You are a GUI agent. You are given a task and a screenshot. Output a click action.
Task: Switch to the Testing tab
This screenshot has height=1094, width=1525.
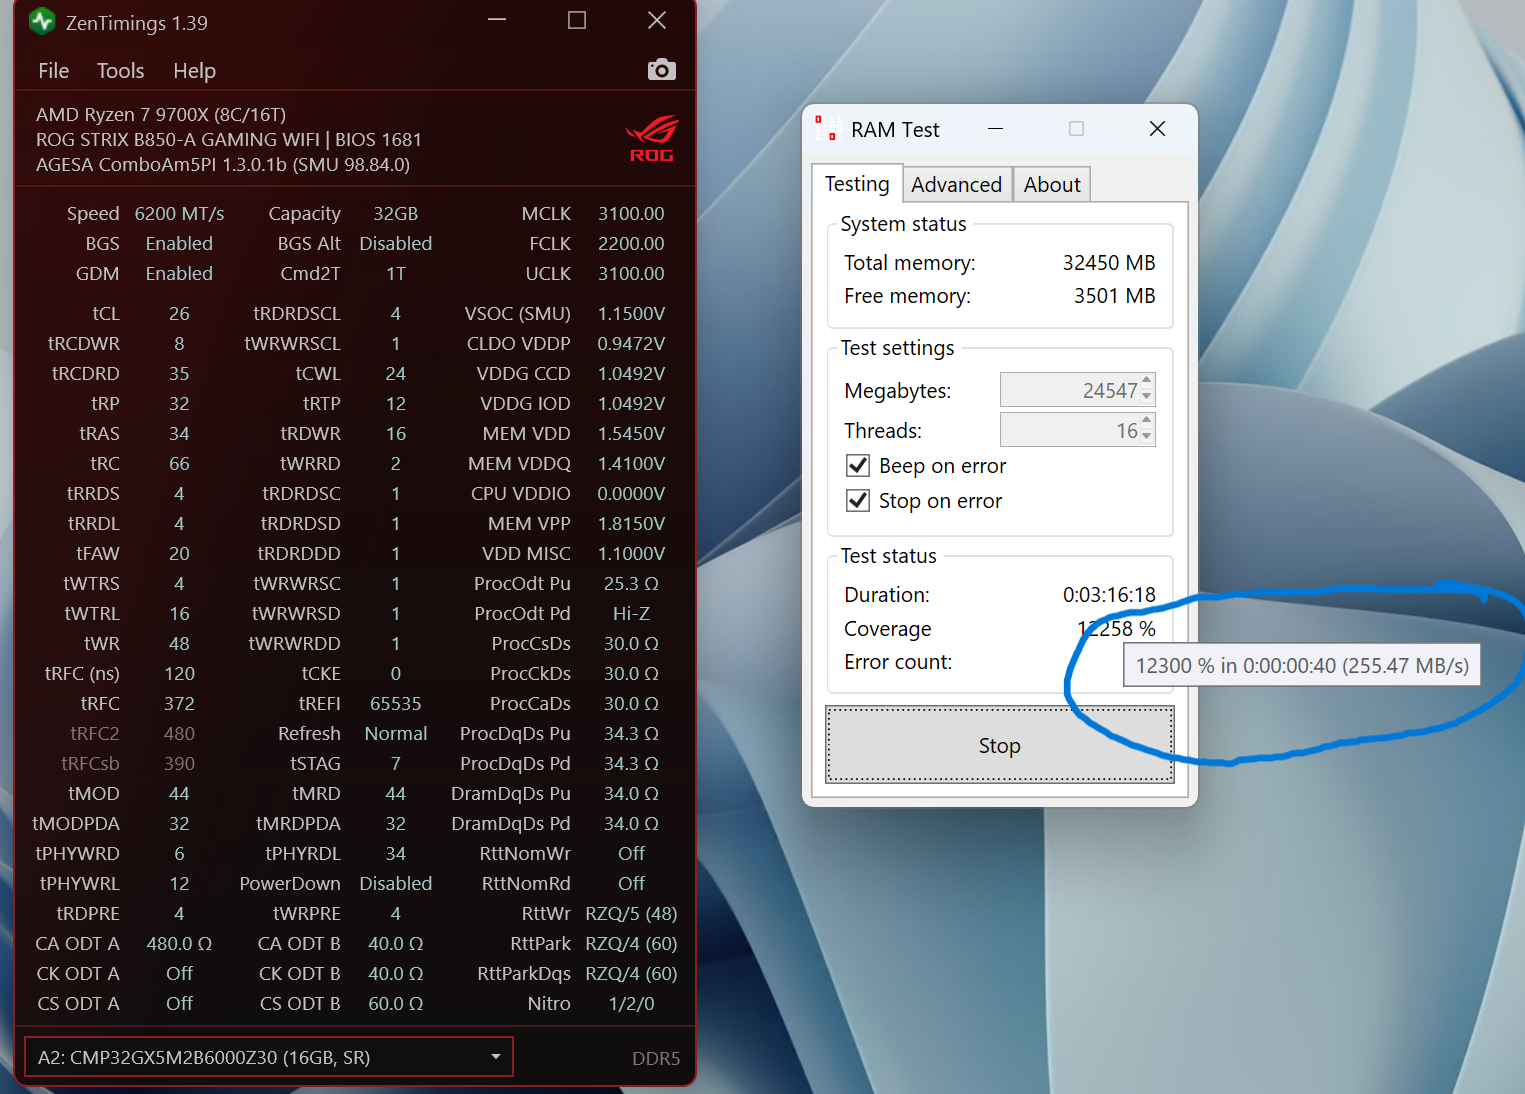click(x=857, y=184)
